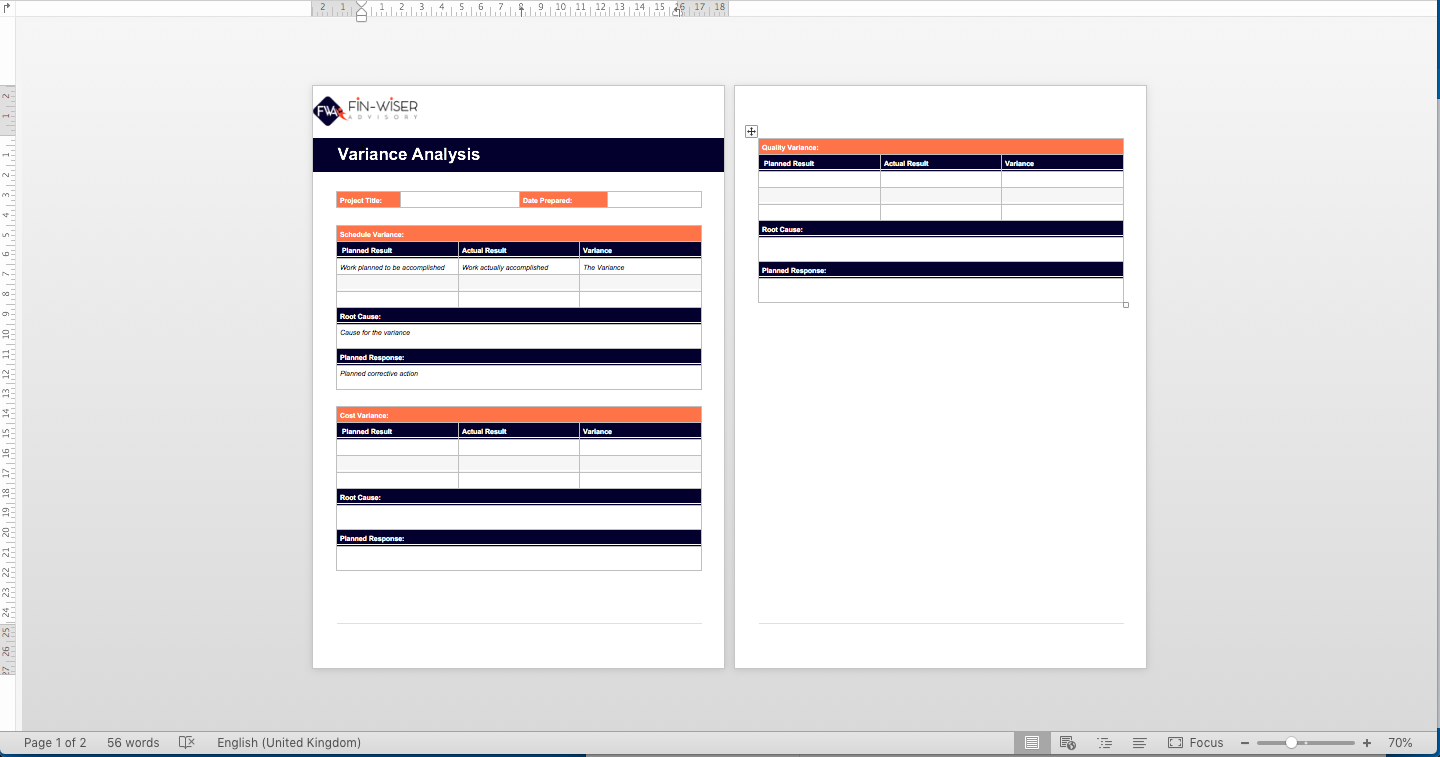Click Variance header under Quality Variance
This screenshot has height=757, width=1440.
point(1062,163)
